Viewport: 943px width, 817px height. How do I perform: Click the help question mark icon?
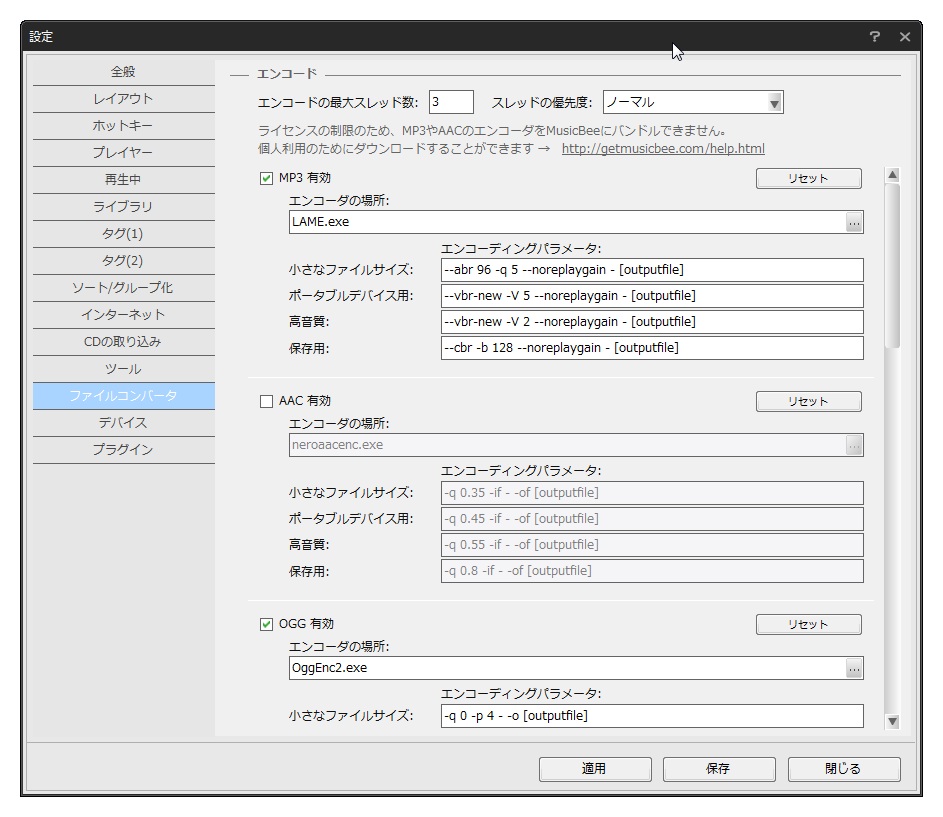pos(875,37)
